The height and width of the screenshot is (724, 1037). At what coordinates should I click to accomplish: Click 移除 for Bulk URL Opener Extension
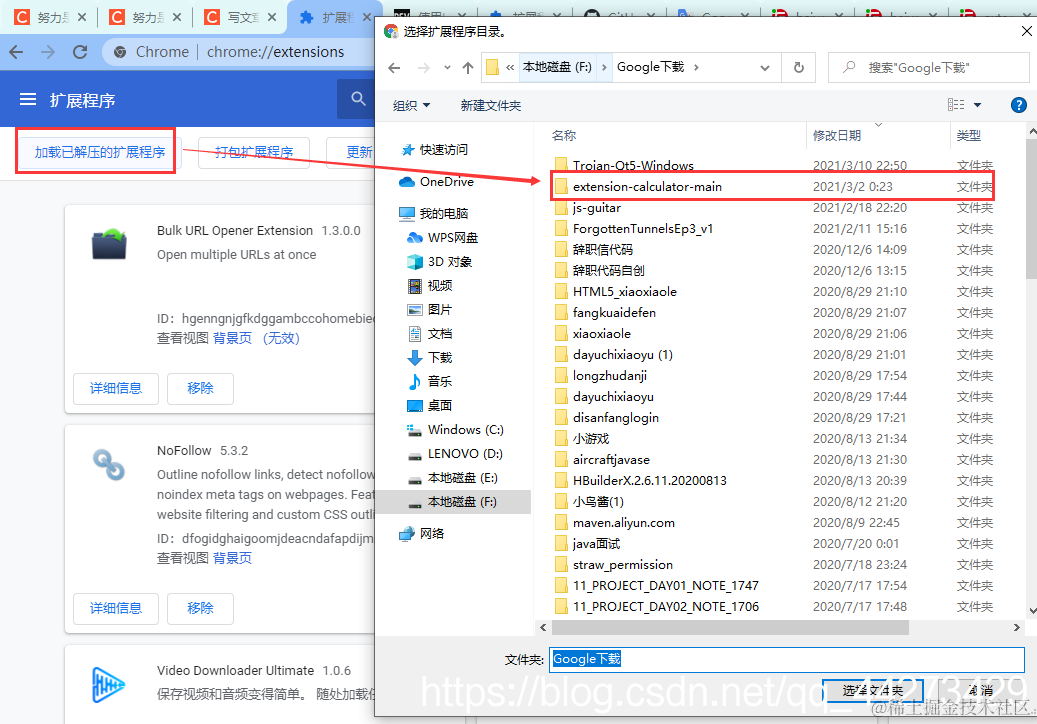pos(200,388)
